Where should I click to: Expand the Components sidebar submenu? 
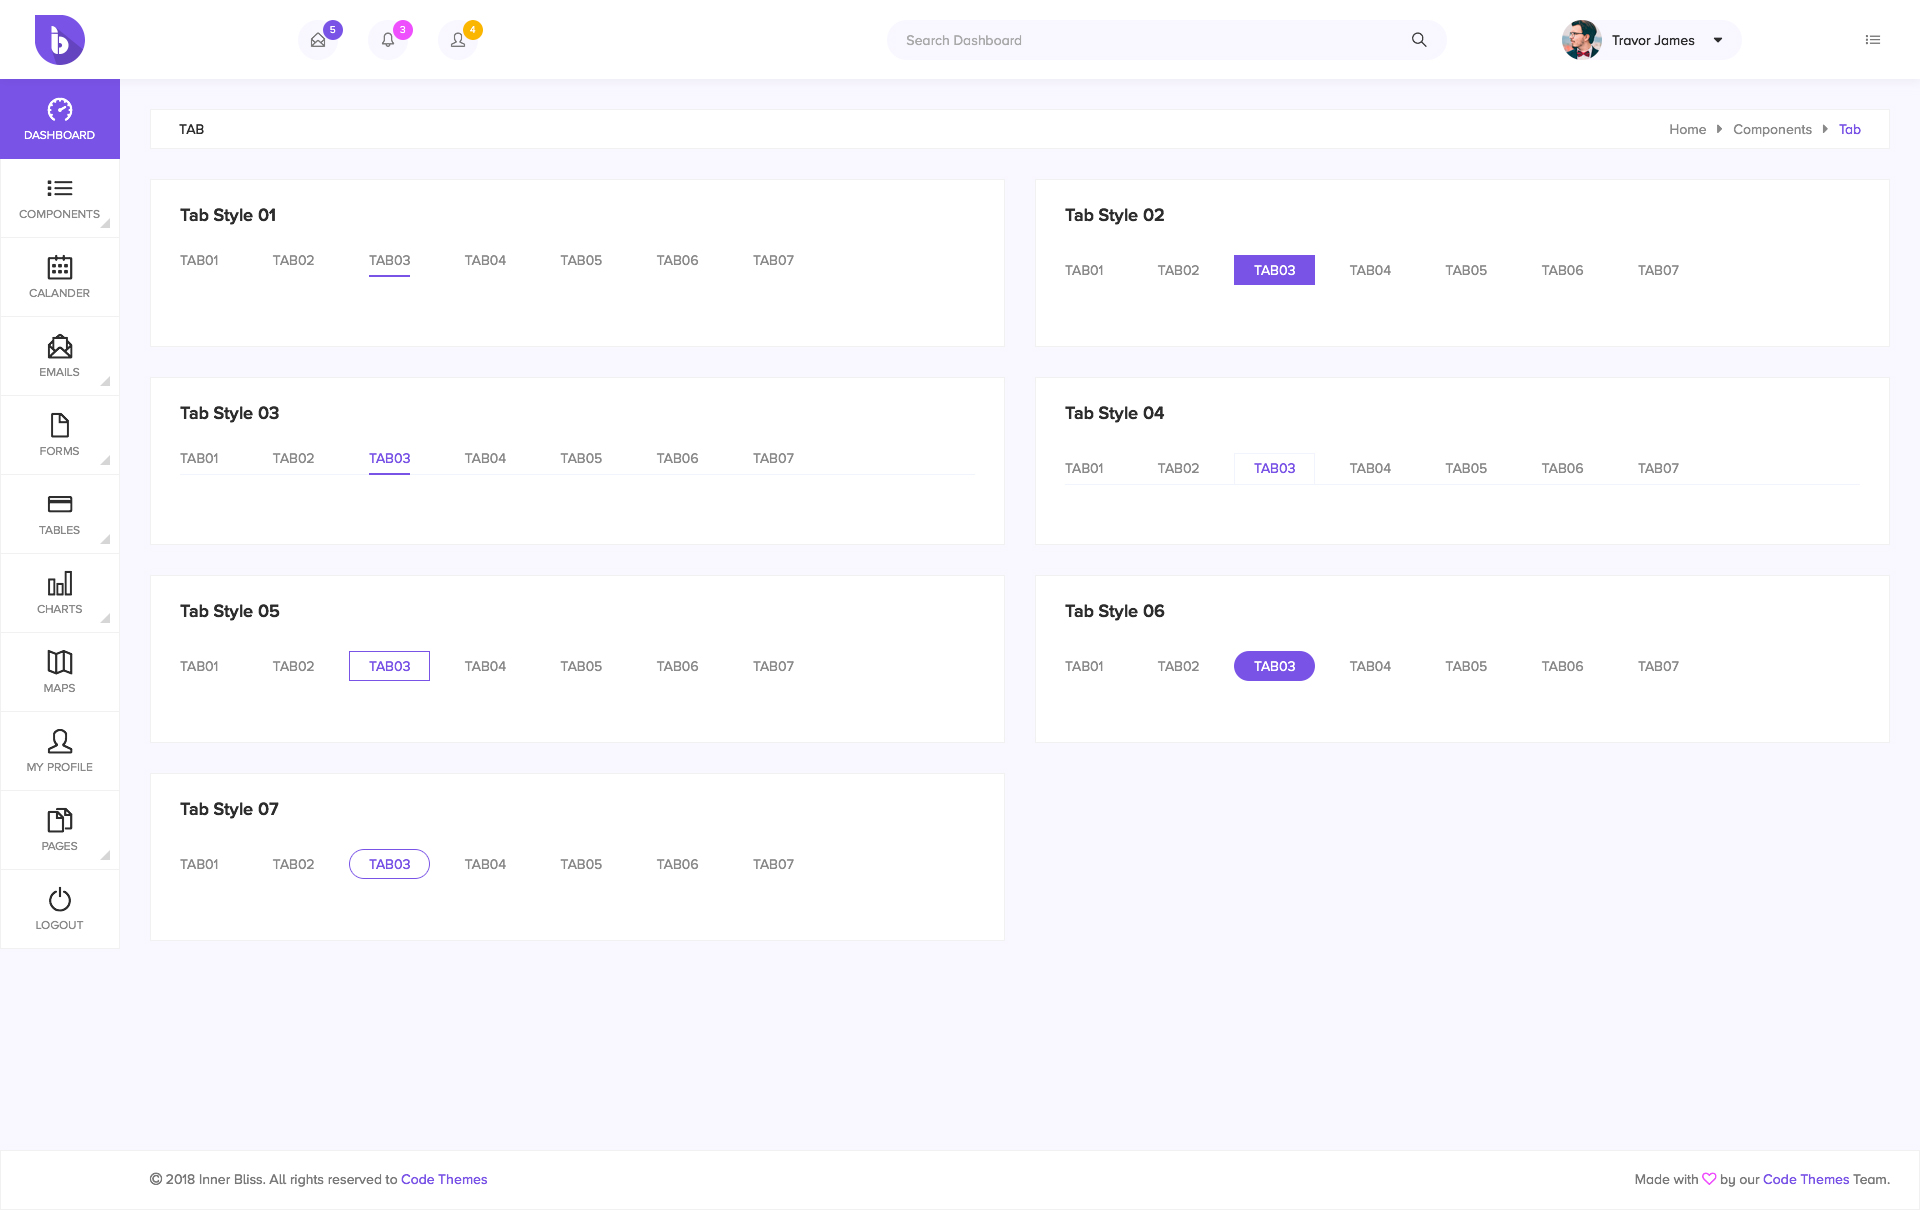coord(59,198)
